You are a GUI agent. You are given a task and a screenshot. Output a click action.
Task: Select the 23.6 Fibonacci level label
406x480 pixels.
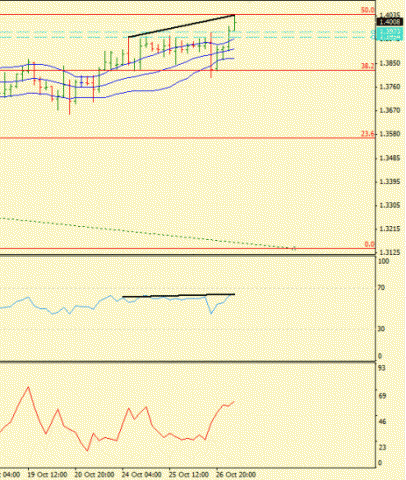[368, 134]
